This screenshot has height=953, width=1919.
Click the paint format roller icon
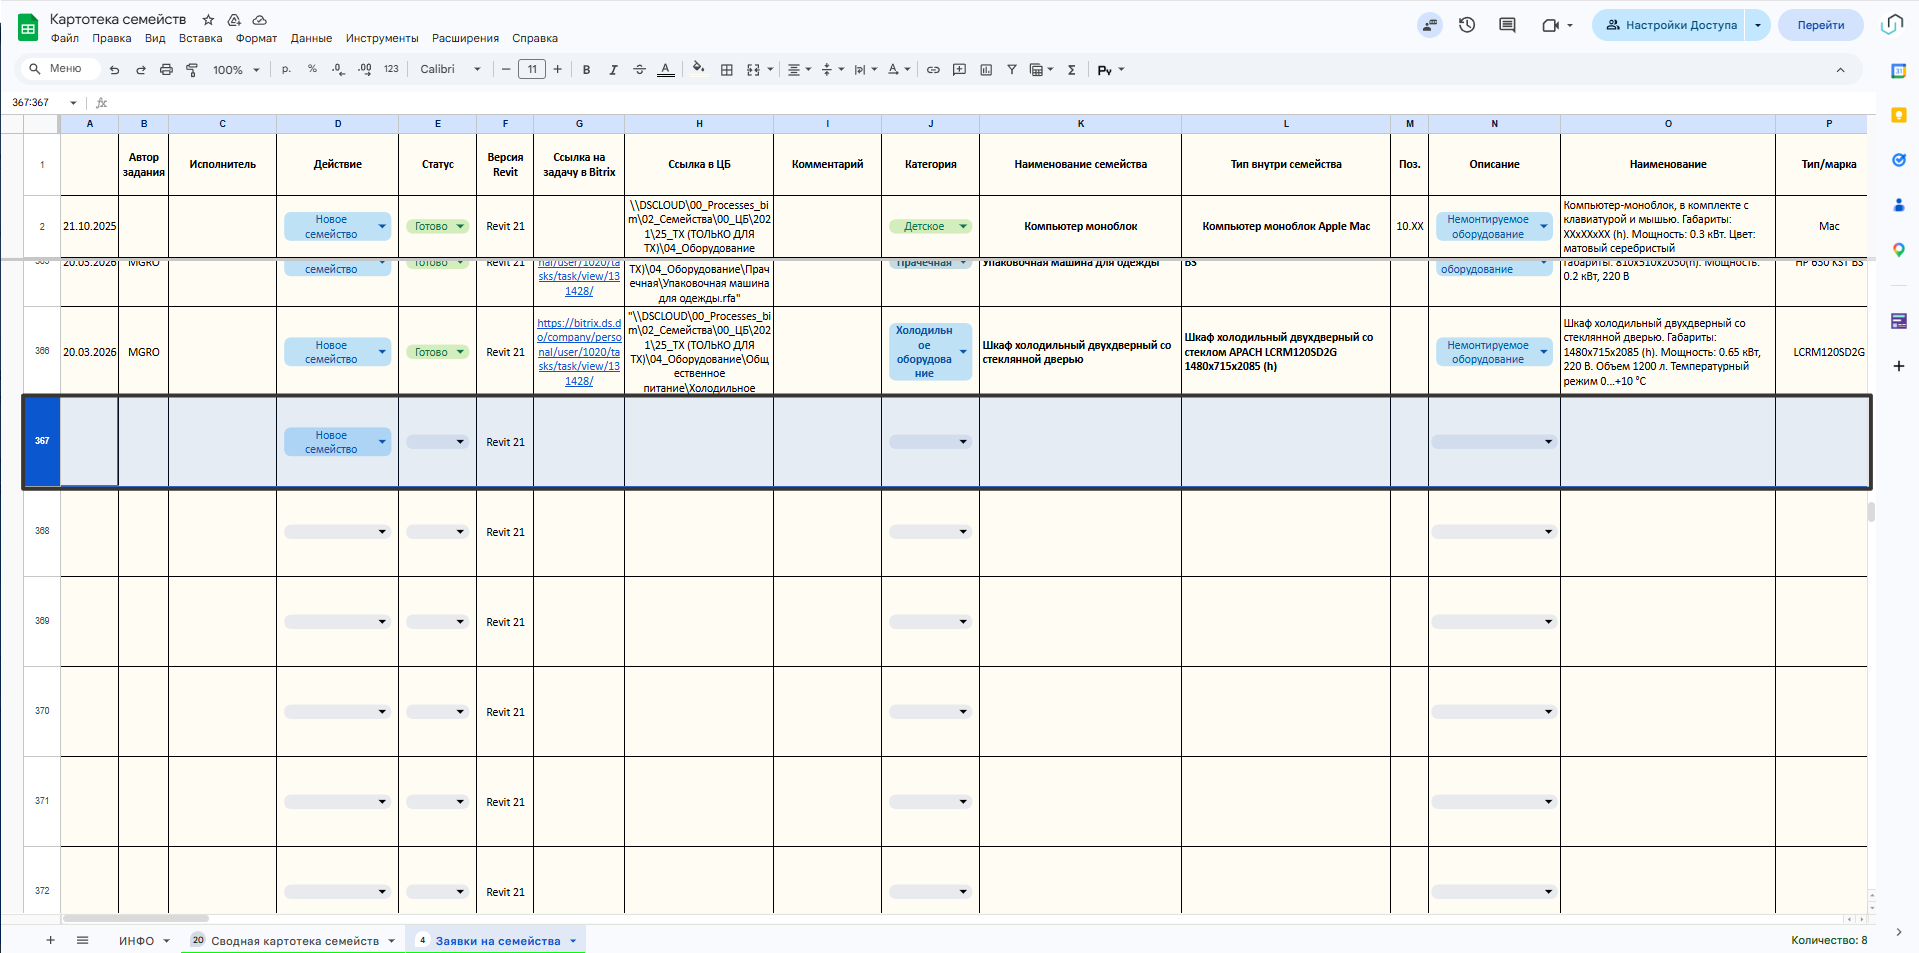[192, 70]
